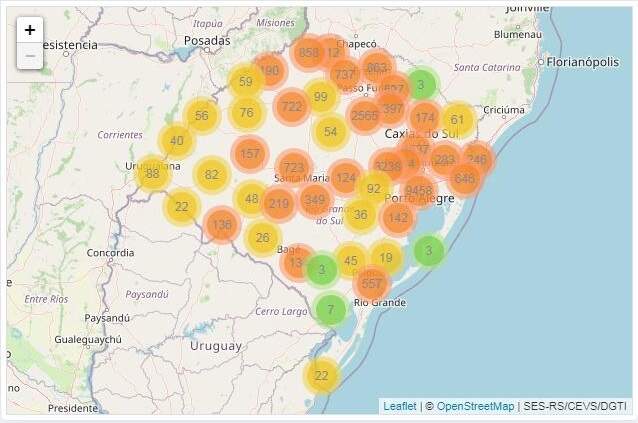Select the yellow cluster marker labeled 56

(202, 116)
